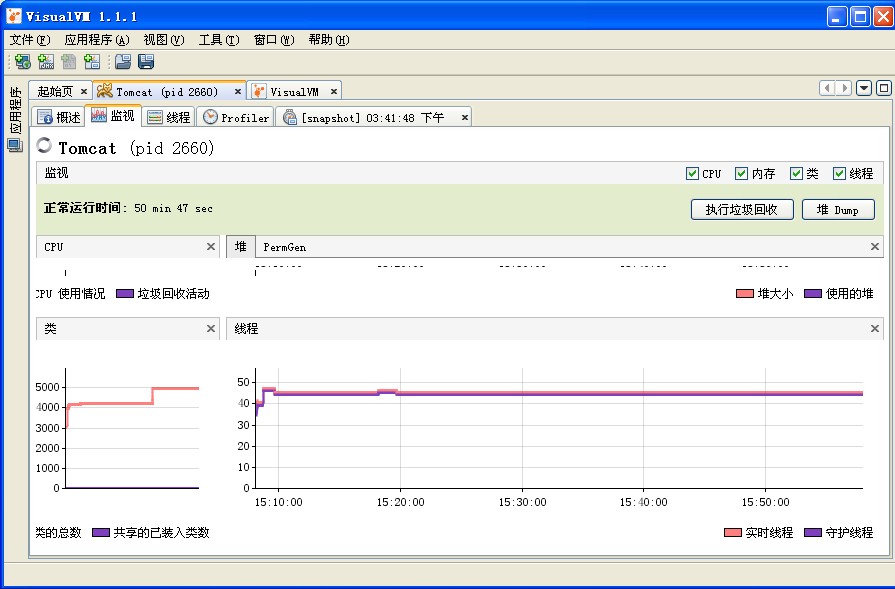Open the 应用程序 sidebar panel
Screen dimensions: 895x589
point(15,118)
